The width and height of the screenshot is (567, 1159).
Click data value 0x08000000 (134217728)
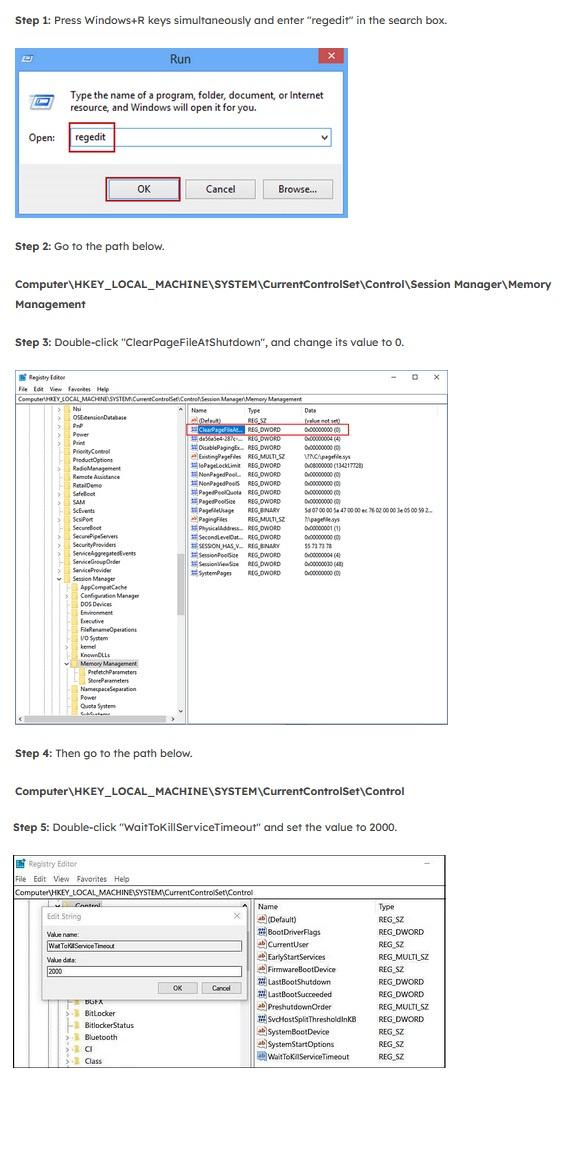coord(333,466)
